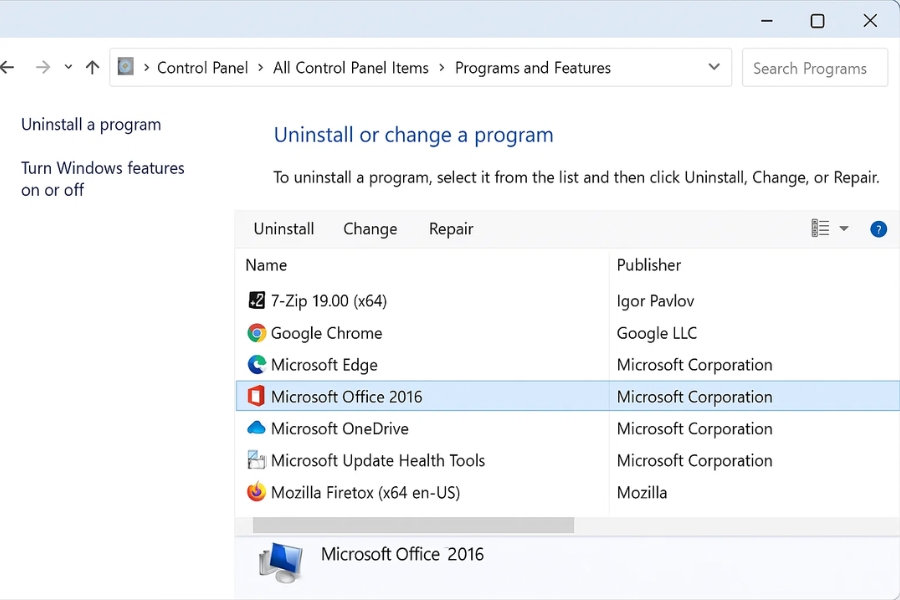Click the horizontal scrollbar thumb
900x600 pixels.
(413, 525)
